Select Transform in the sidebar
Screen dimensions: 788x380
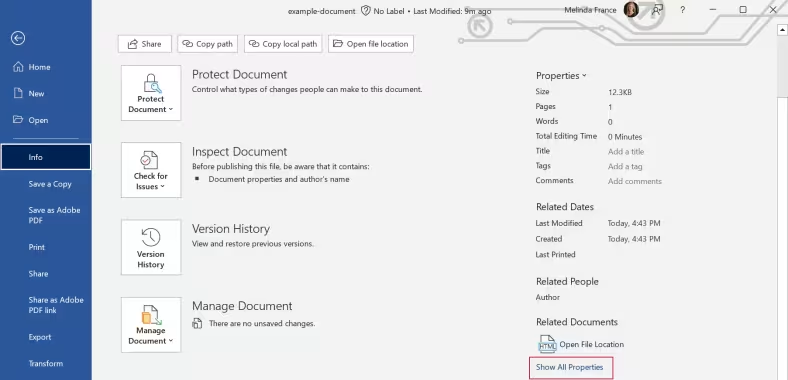tap(45, 363)
